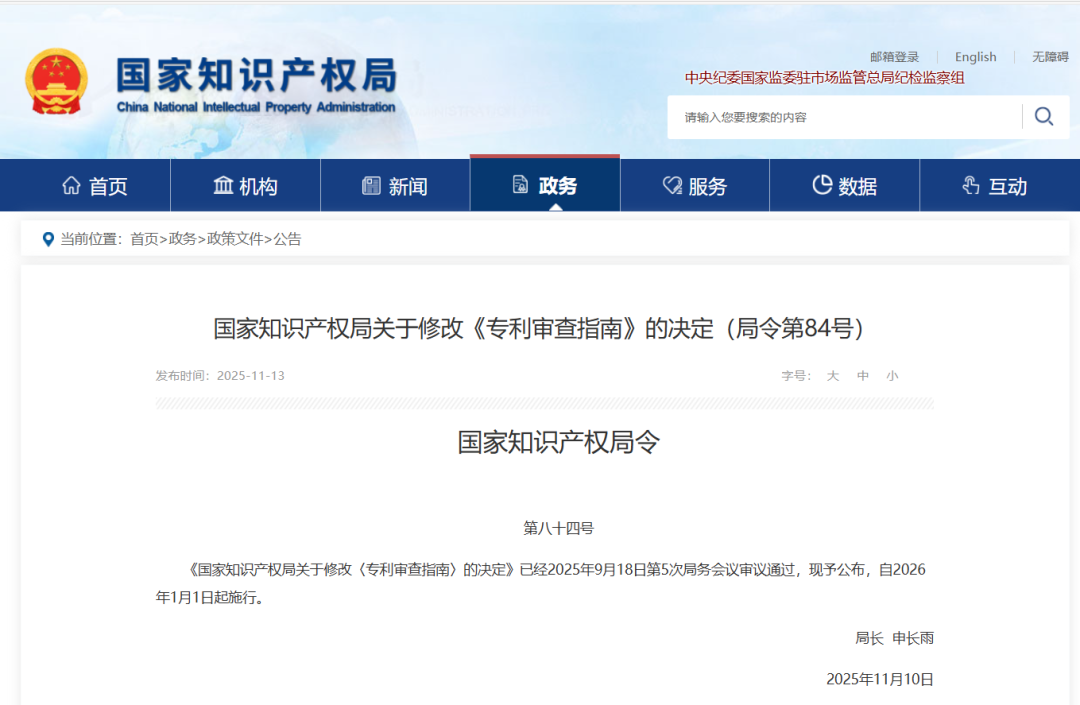The image size is (1080, 705).
Task: Click the location pin icon in breadcrumb
Action: click(x=48, y=239)
